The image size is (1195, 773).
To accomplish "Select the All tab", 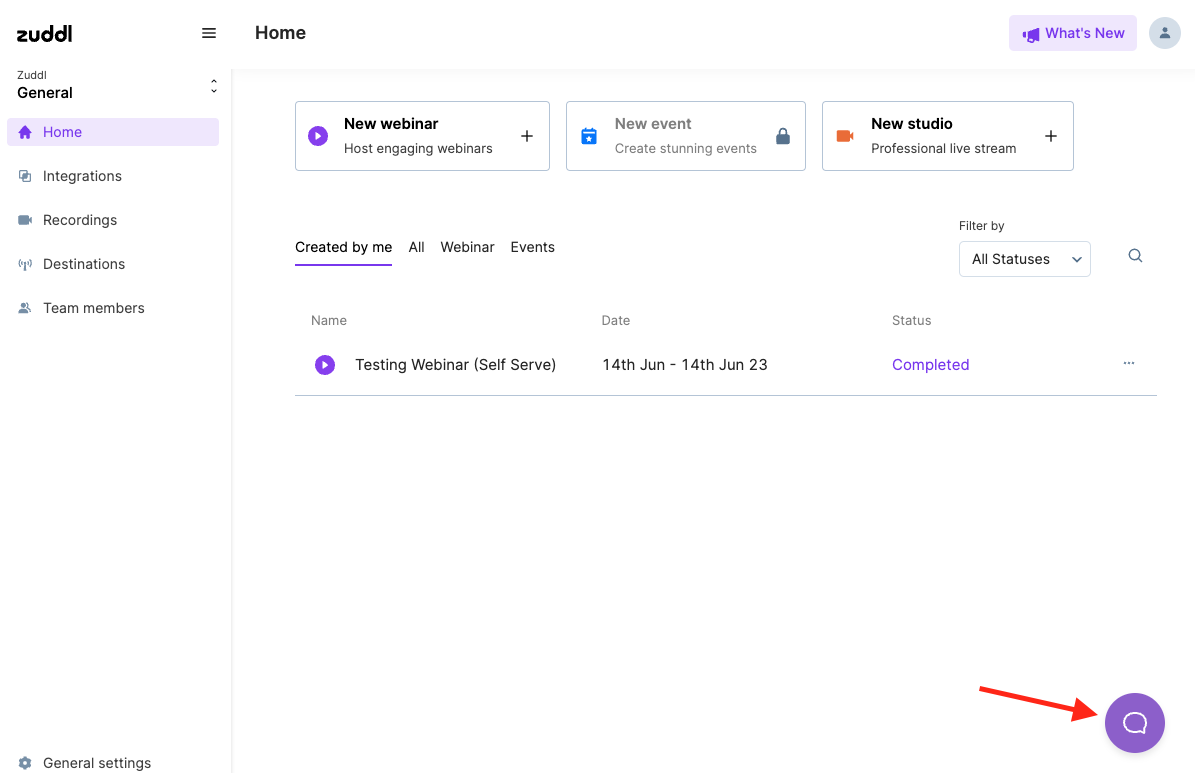I will click(x=416, y=247).
